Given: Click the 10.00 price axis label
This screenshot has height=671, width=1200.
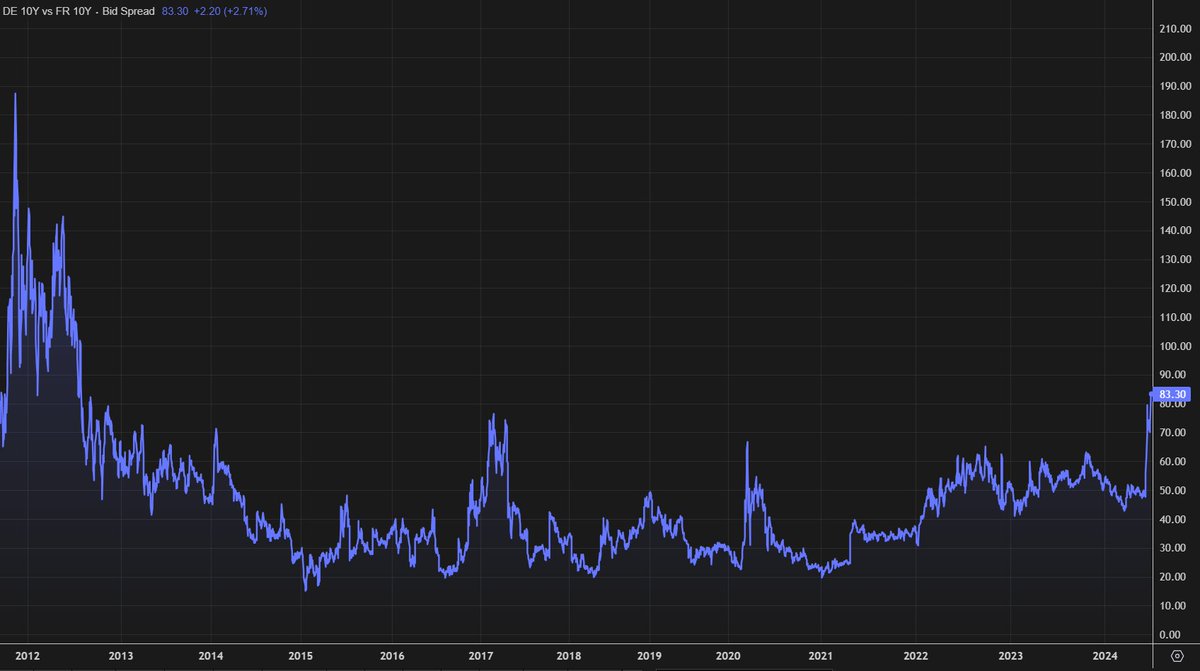Looking at the screenshot, I should [x=1175, y=606].
